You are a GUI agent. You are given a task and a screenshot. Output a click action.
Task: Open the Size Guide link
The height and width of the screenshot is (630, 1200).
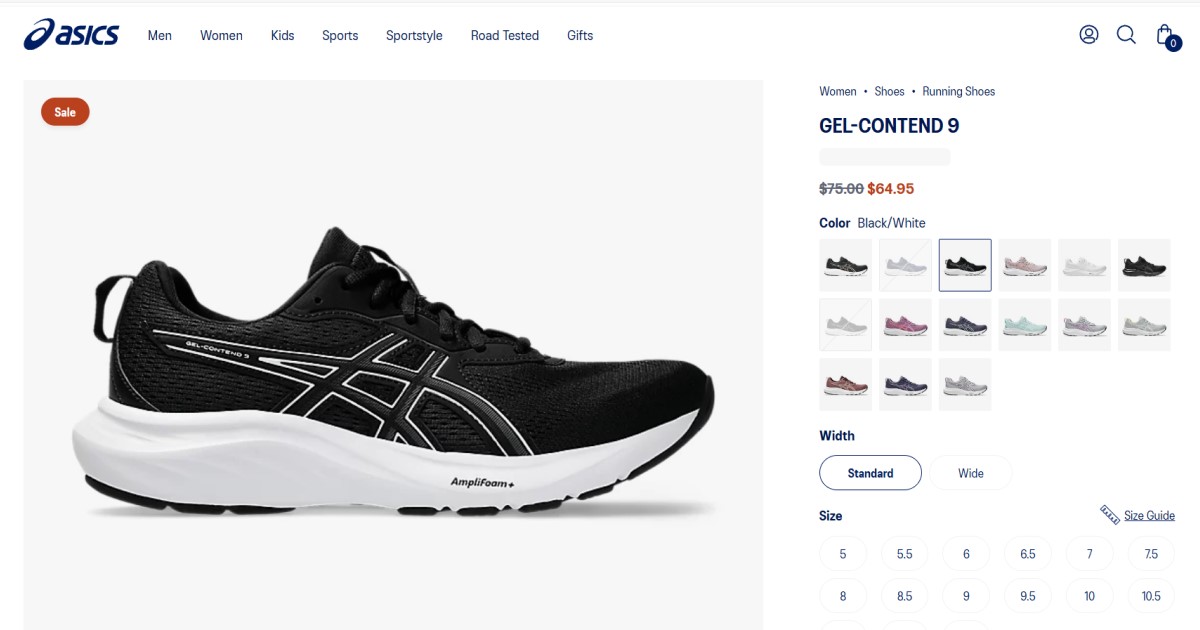tap(1149, 515)
